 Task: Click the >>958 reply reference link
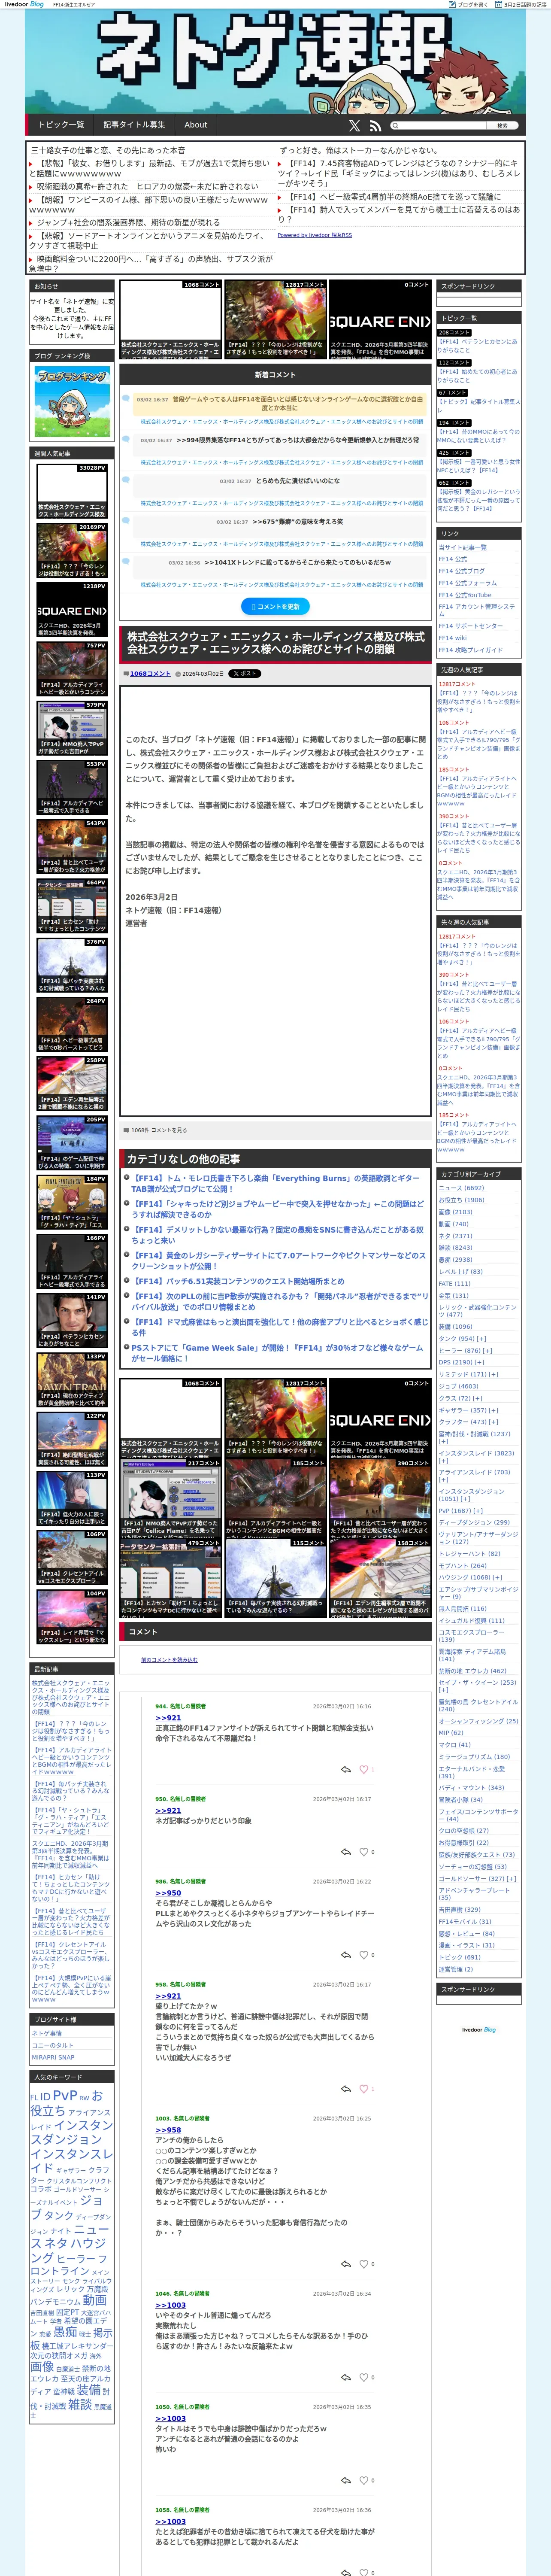(168, 2130)
